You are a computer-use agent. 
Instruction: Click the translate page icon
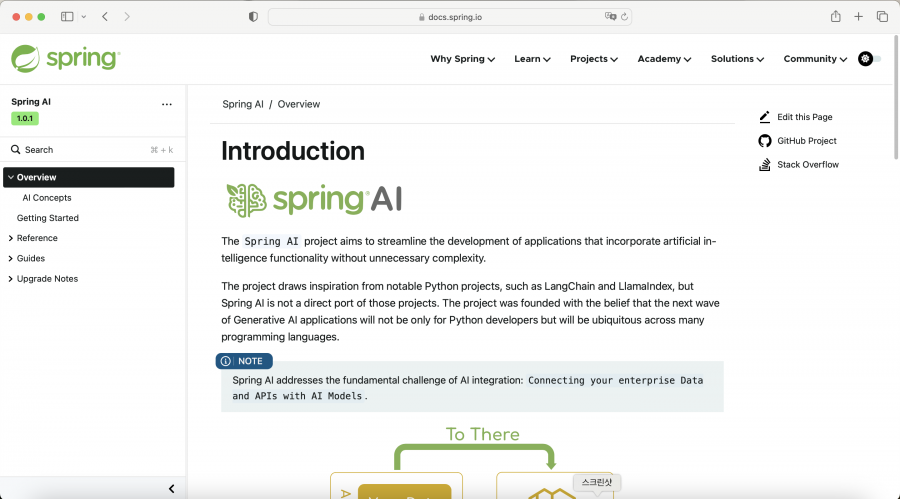coord(610,17)
